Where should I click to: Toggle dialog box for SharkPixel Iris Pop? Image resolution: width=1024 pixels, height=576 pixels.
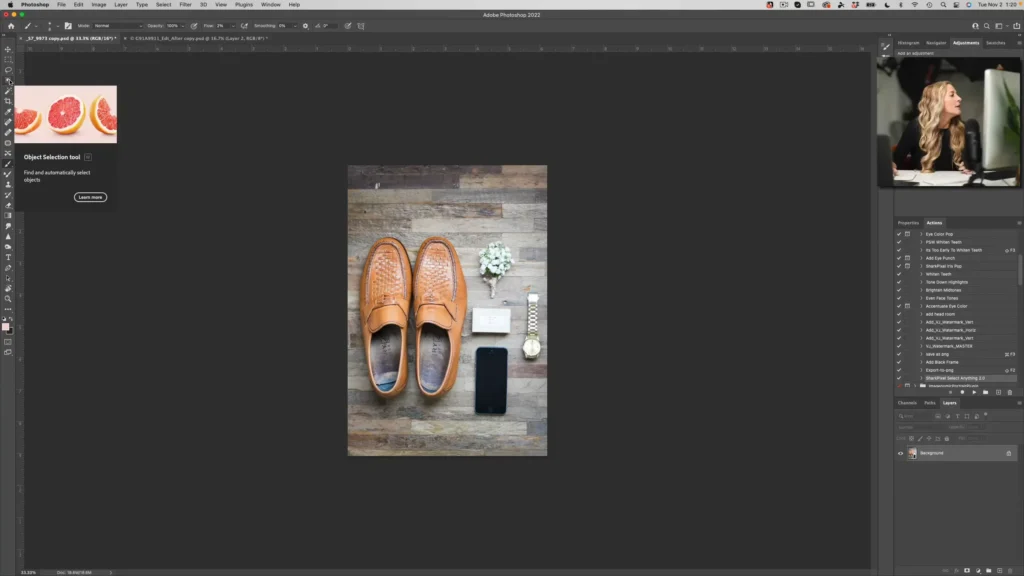coord(907,266)
